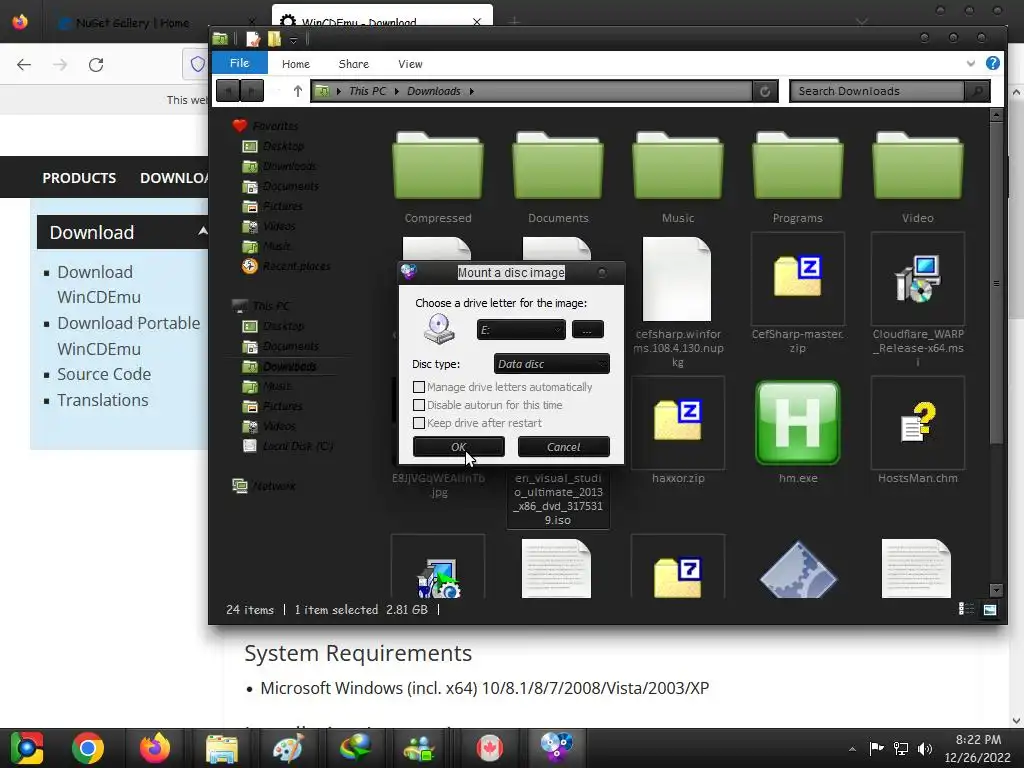Click the Explorer back navigation arrow
Image resolution: width=1024 pixels, height=768 pixels.
(227, 90)
